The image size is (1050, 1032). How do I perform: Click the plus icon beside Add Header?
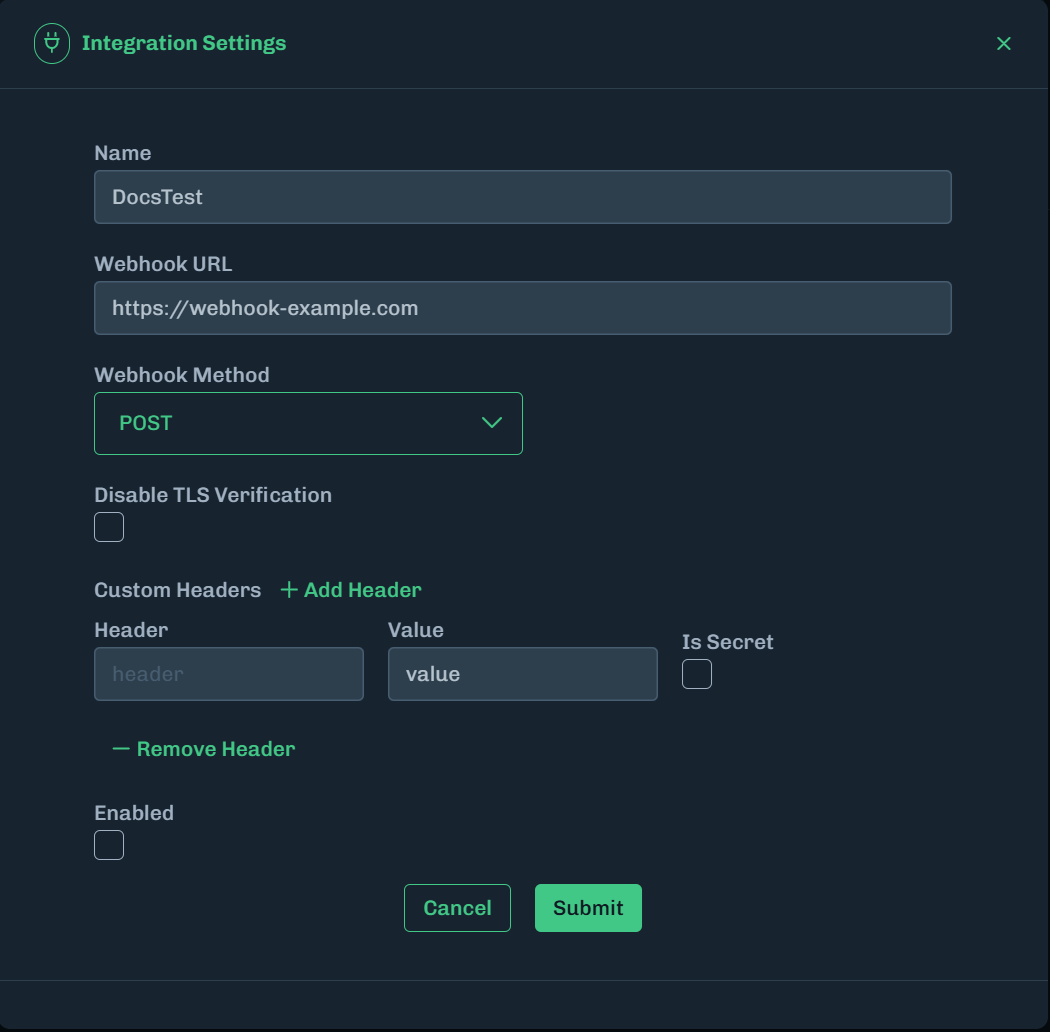(289, 590)
